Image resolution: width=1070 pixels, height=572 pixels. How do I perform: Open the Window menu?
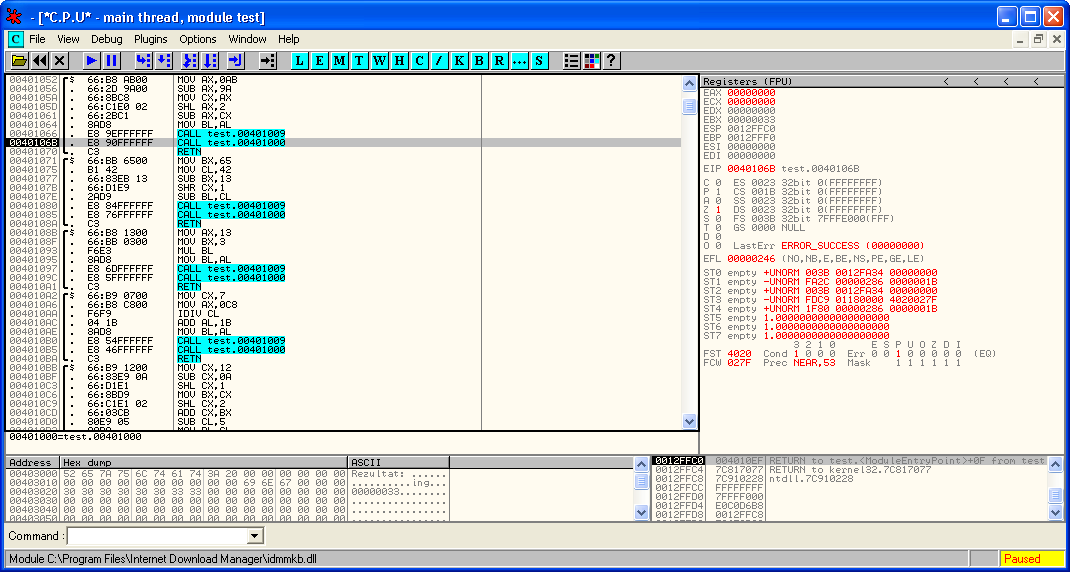pos(248,40)
